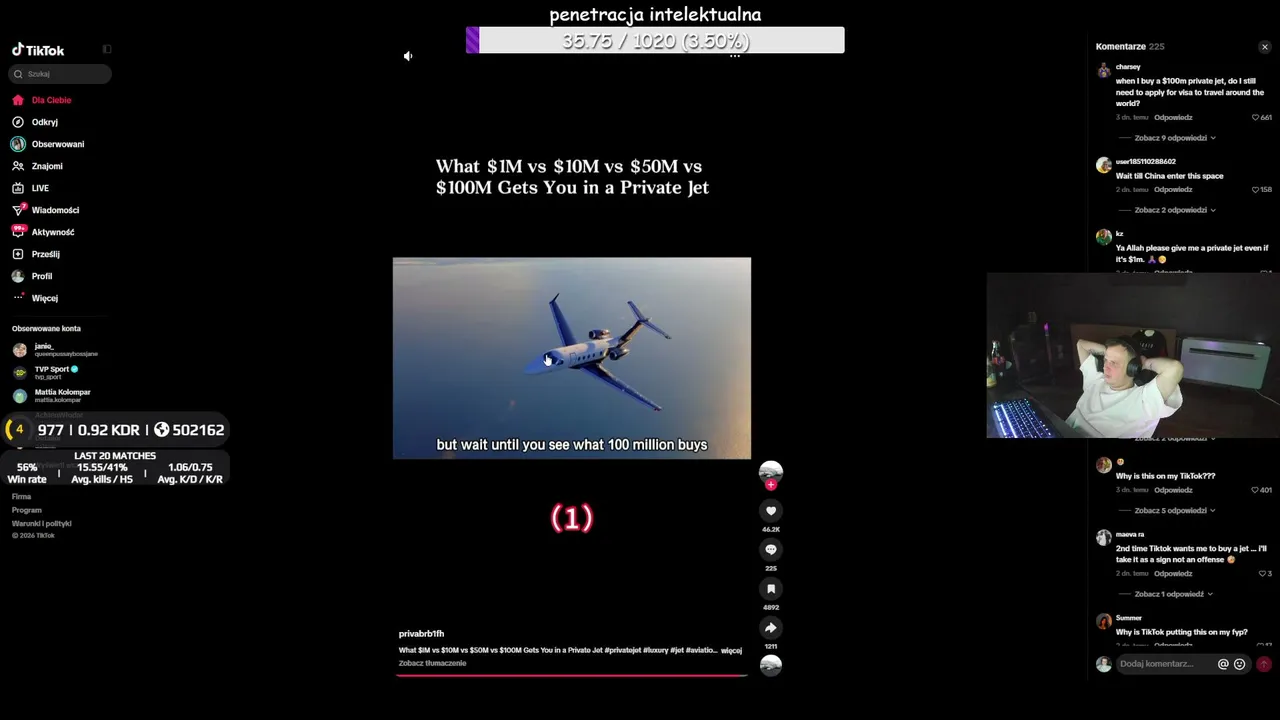Open Warunki i polityki footer link

pos(42,523)
